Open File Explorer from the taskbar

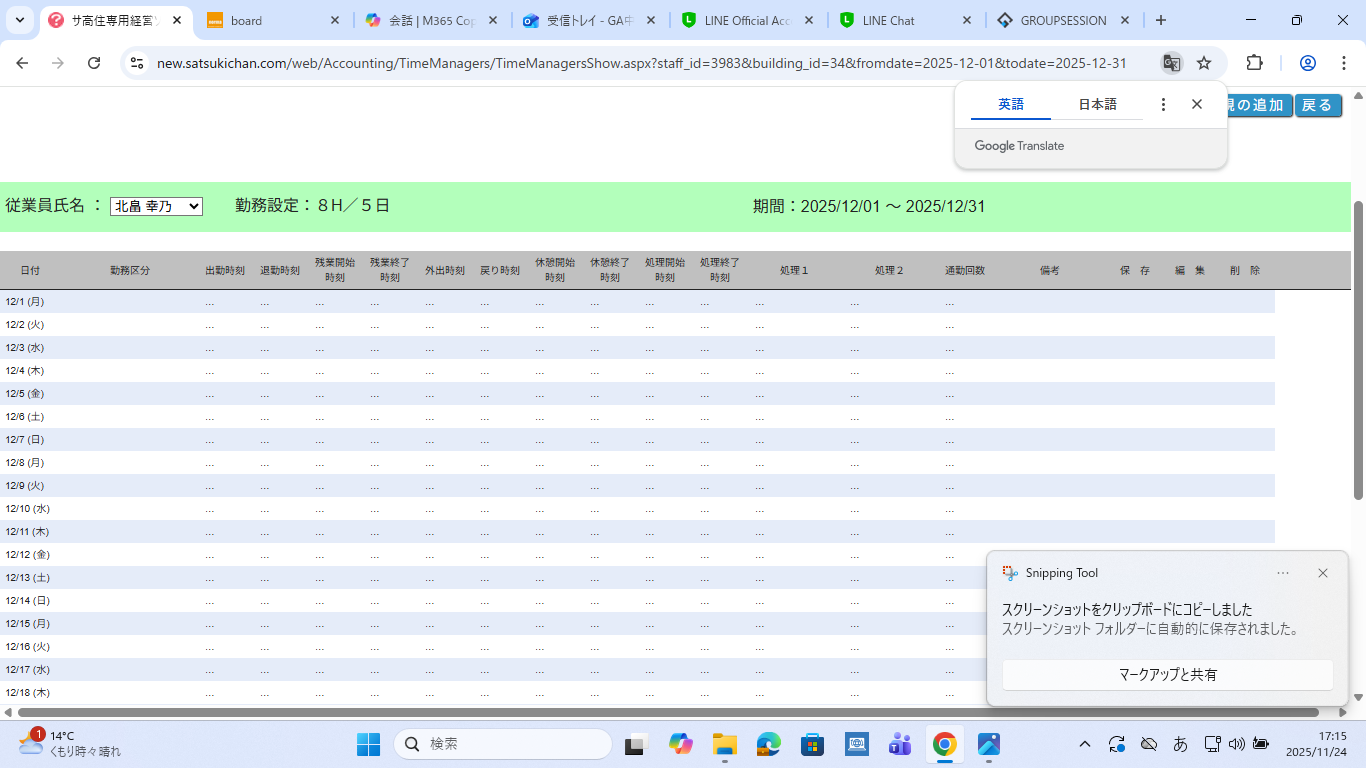coord(725,744)
